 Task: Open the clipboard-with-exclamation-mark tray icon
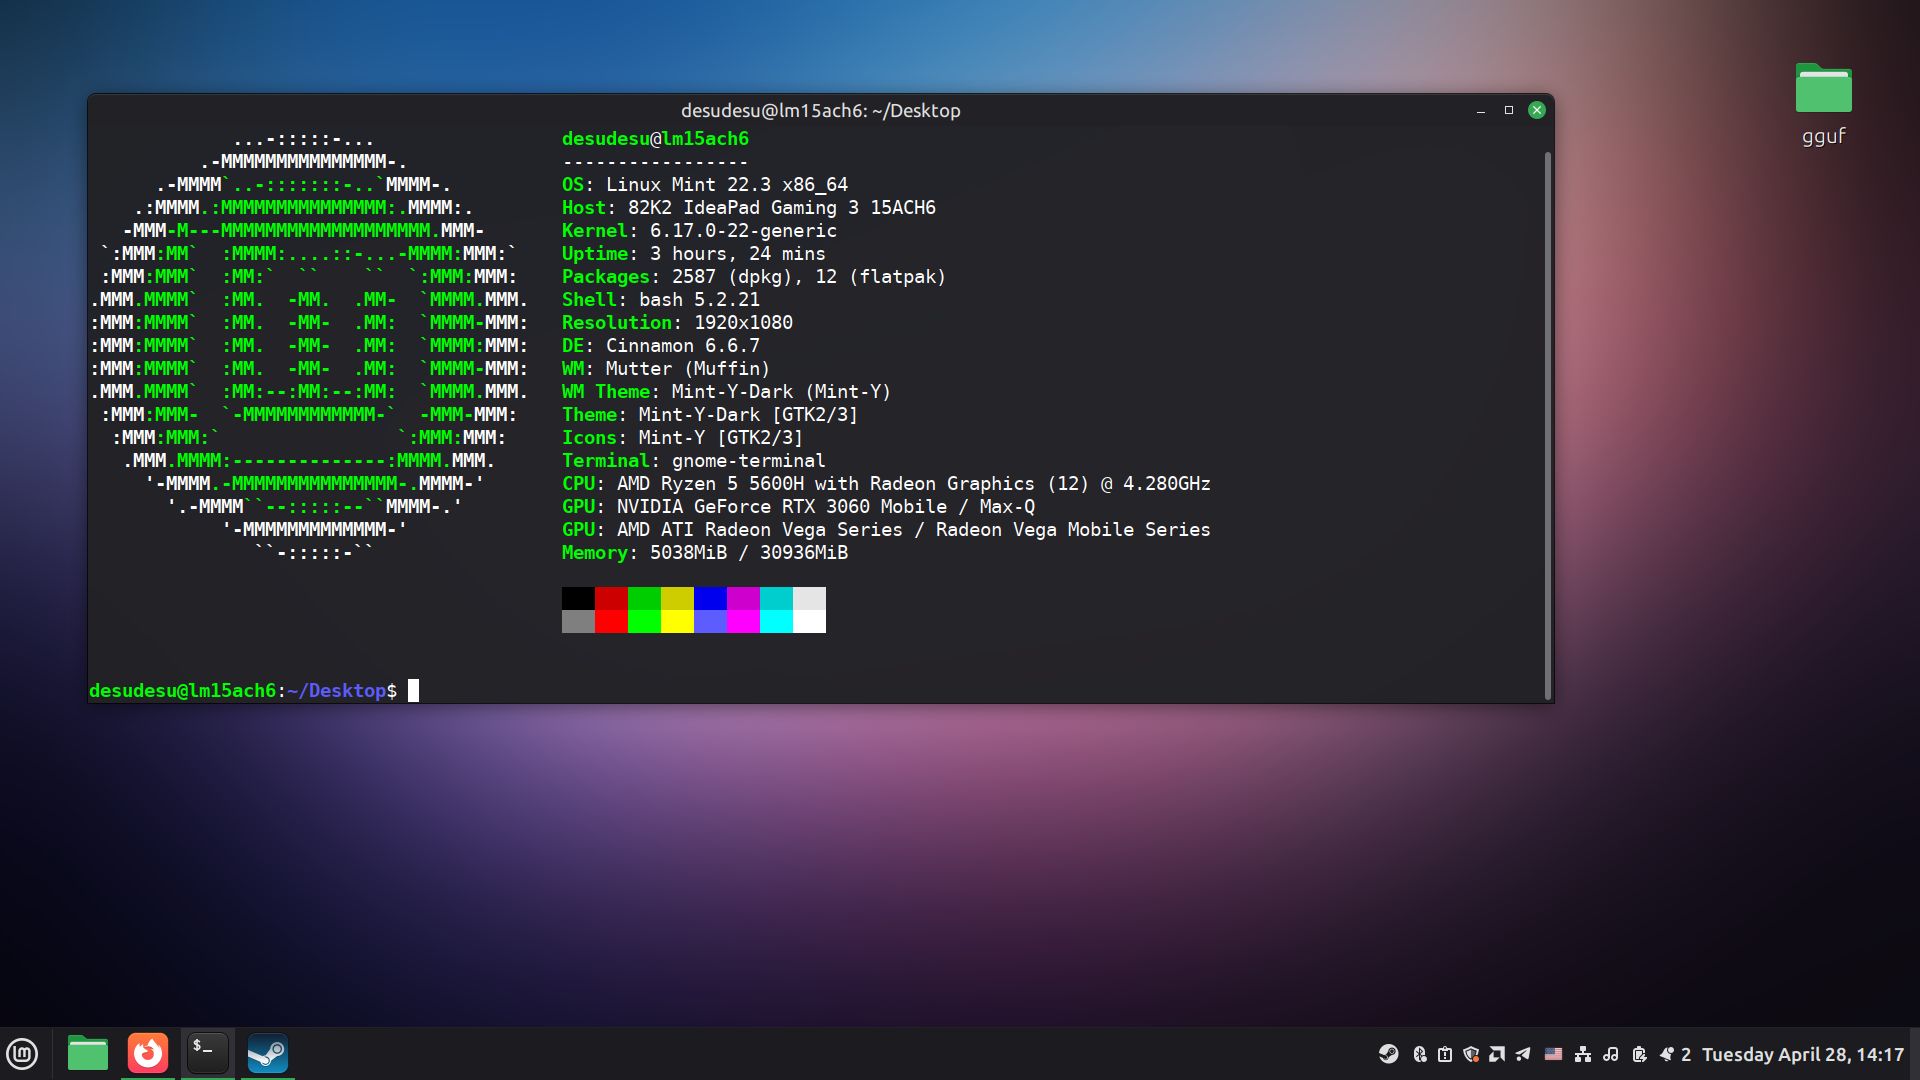click(x=1445, y=1054)
